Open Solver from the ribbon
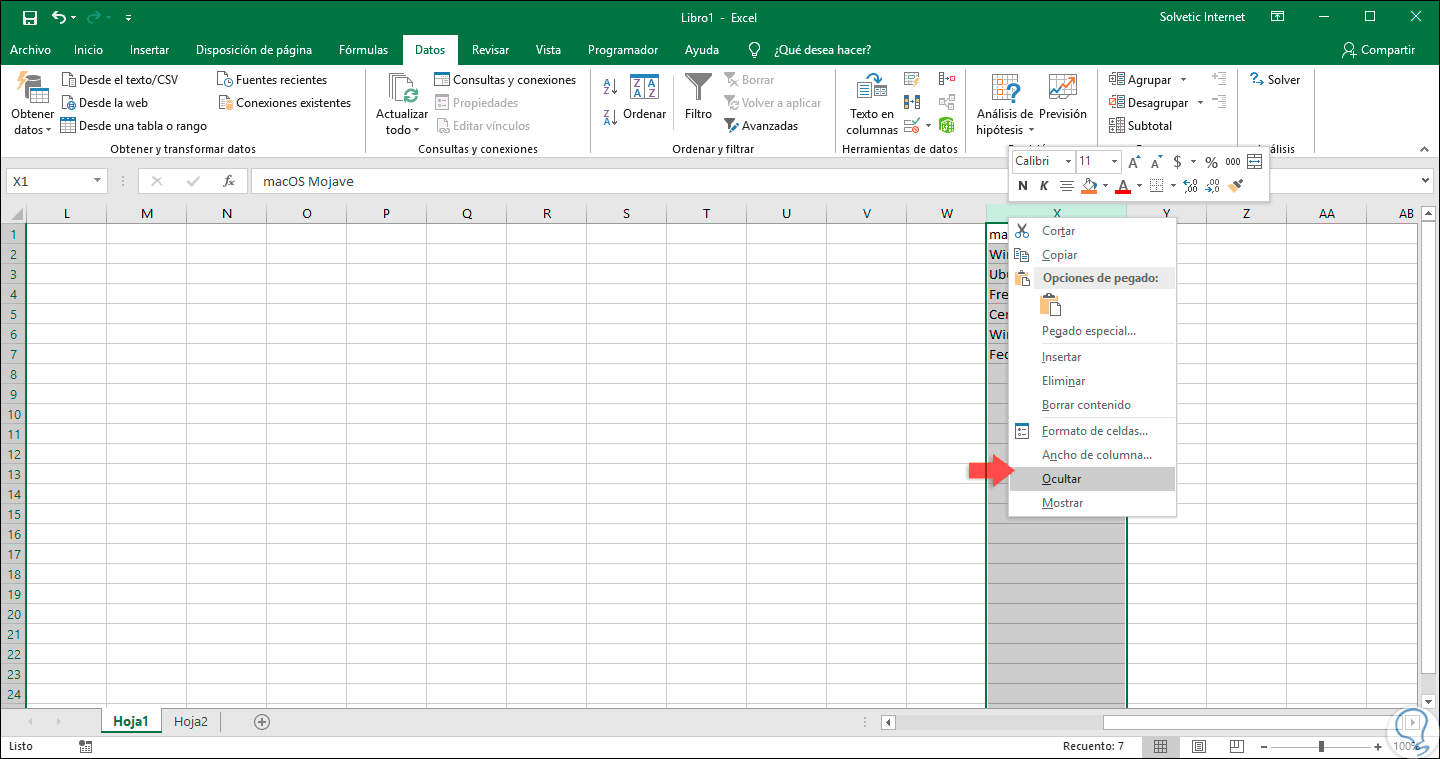Image resolution: width=1440 pixels, height=759 pixels. coord(1275,80)
